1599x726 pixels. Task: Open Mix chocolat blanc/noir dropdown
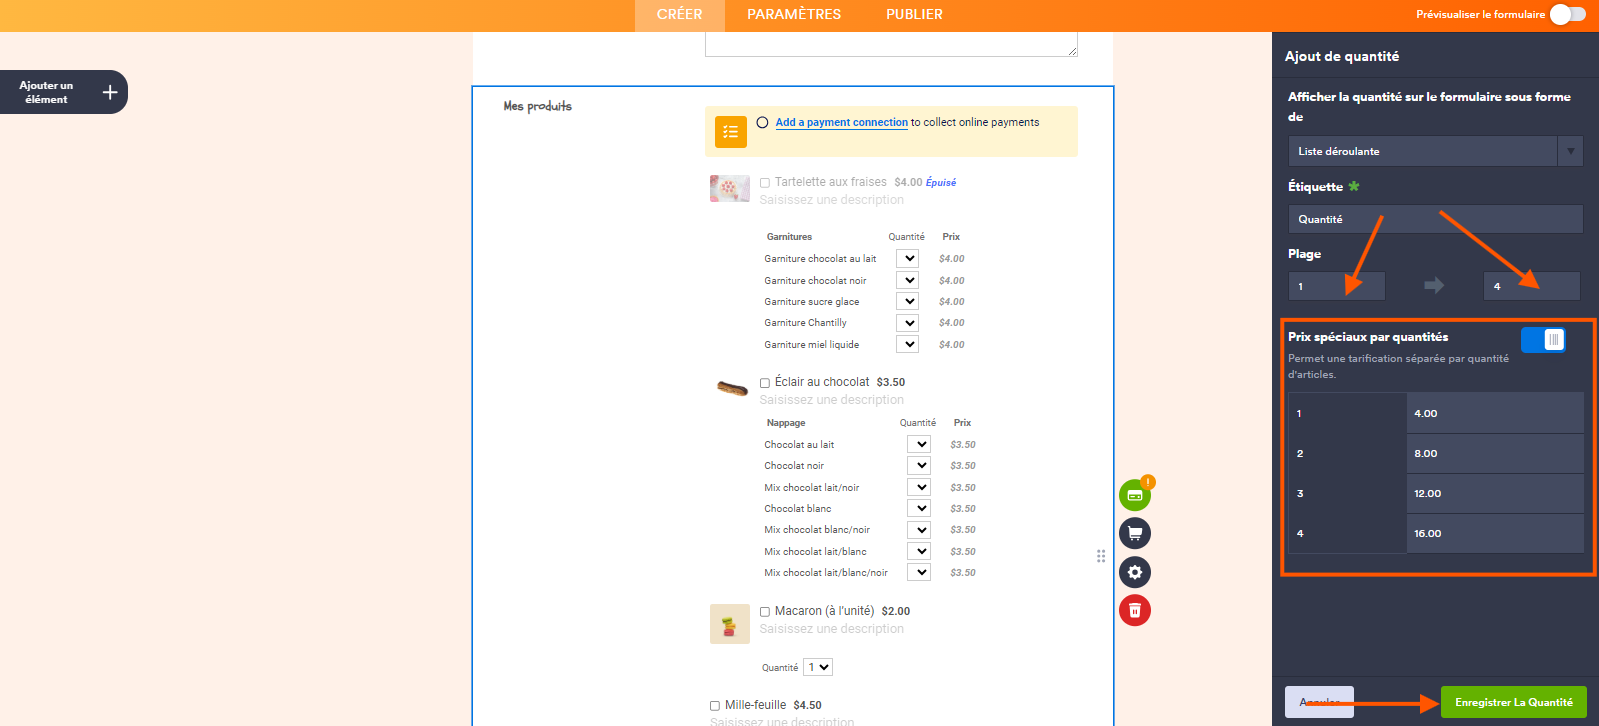pos(919,529)
